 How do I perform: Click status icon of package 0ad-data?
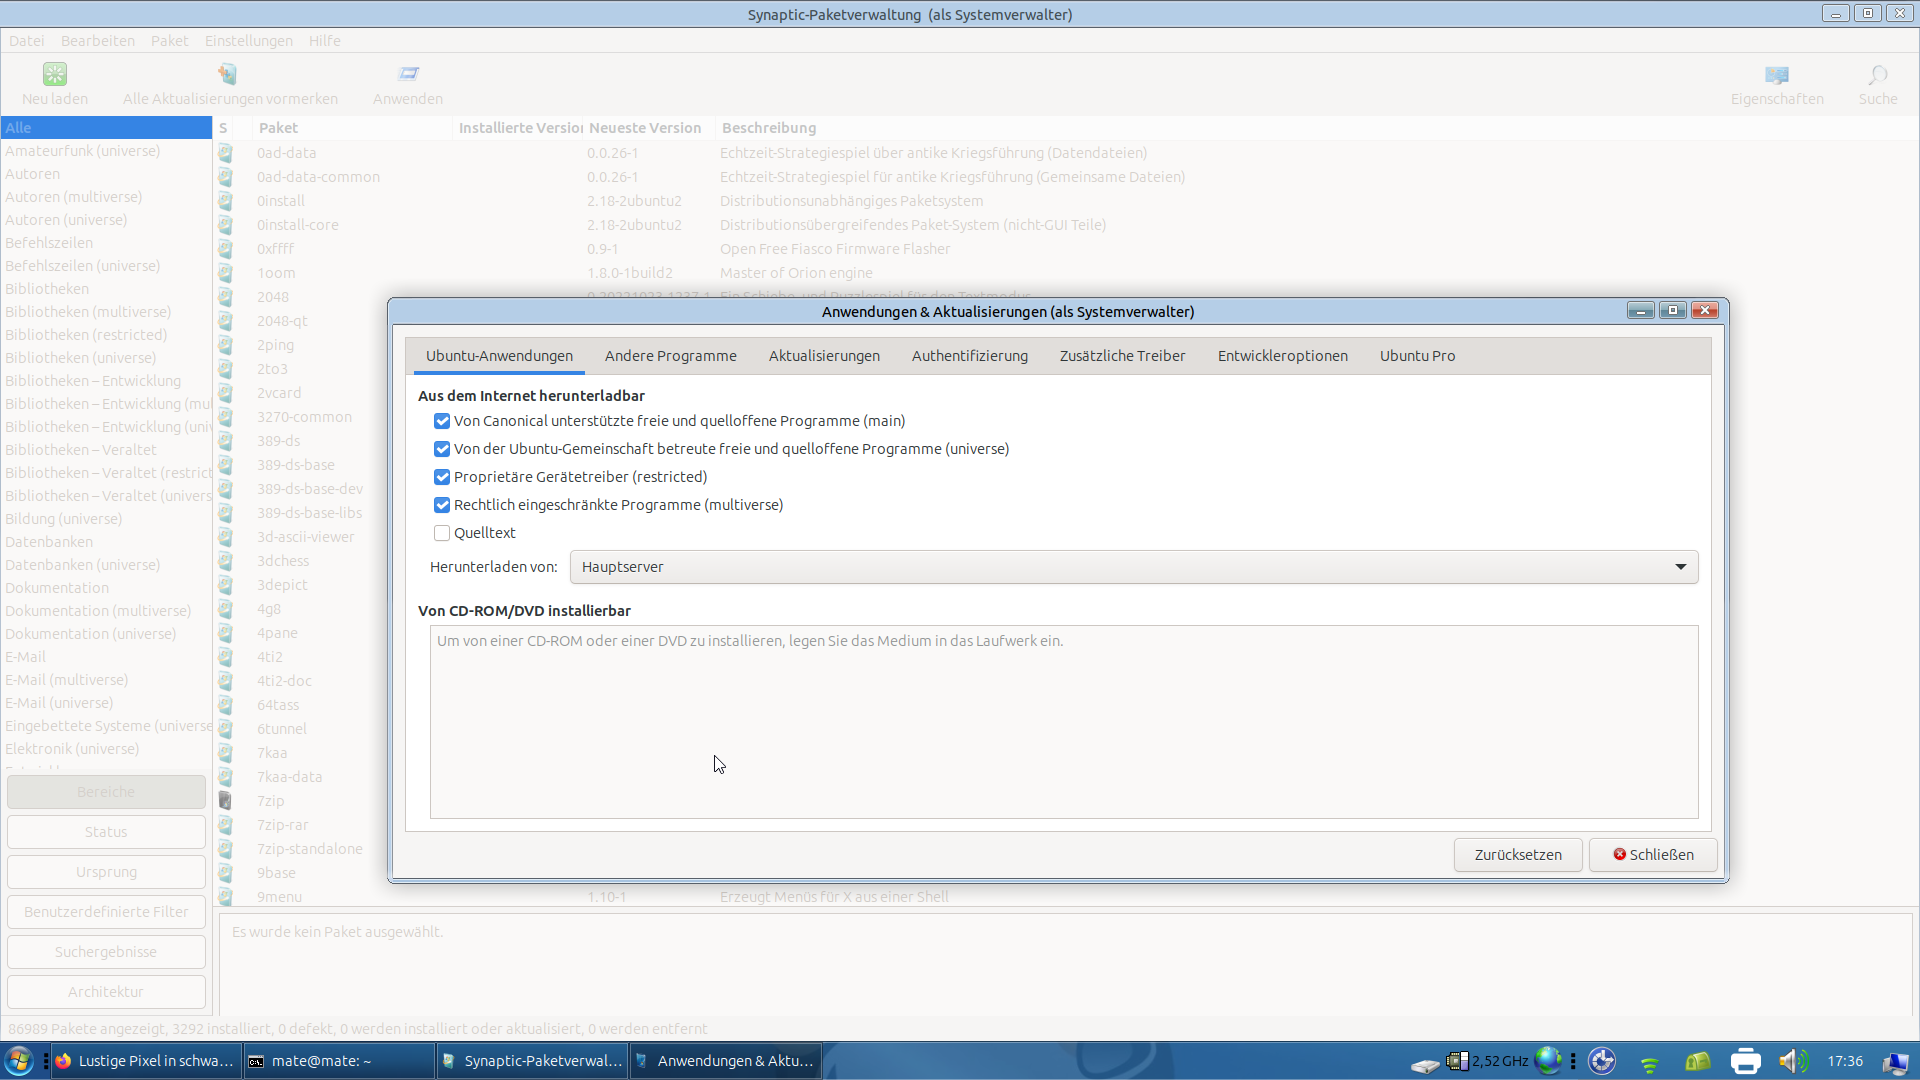coord(226,153)
